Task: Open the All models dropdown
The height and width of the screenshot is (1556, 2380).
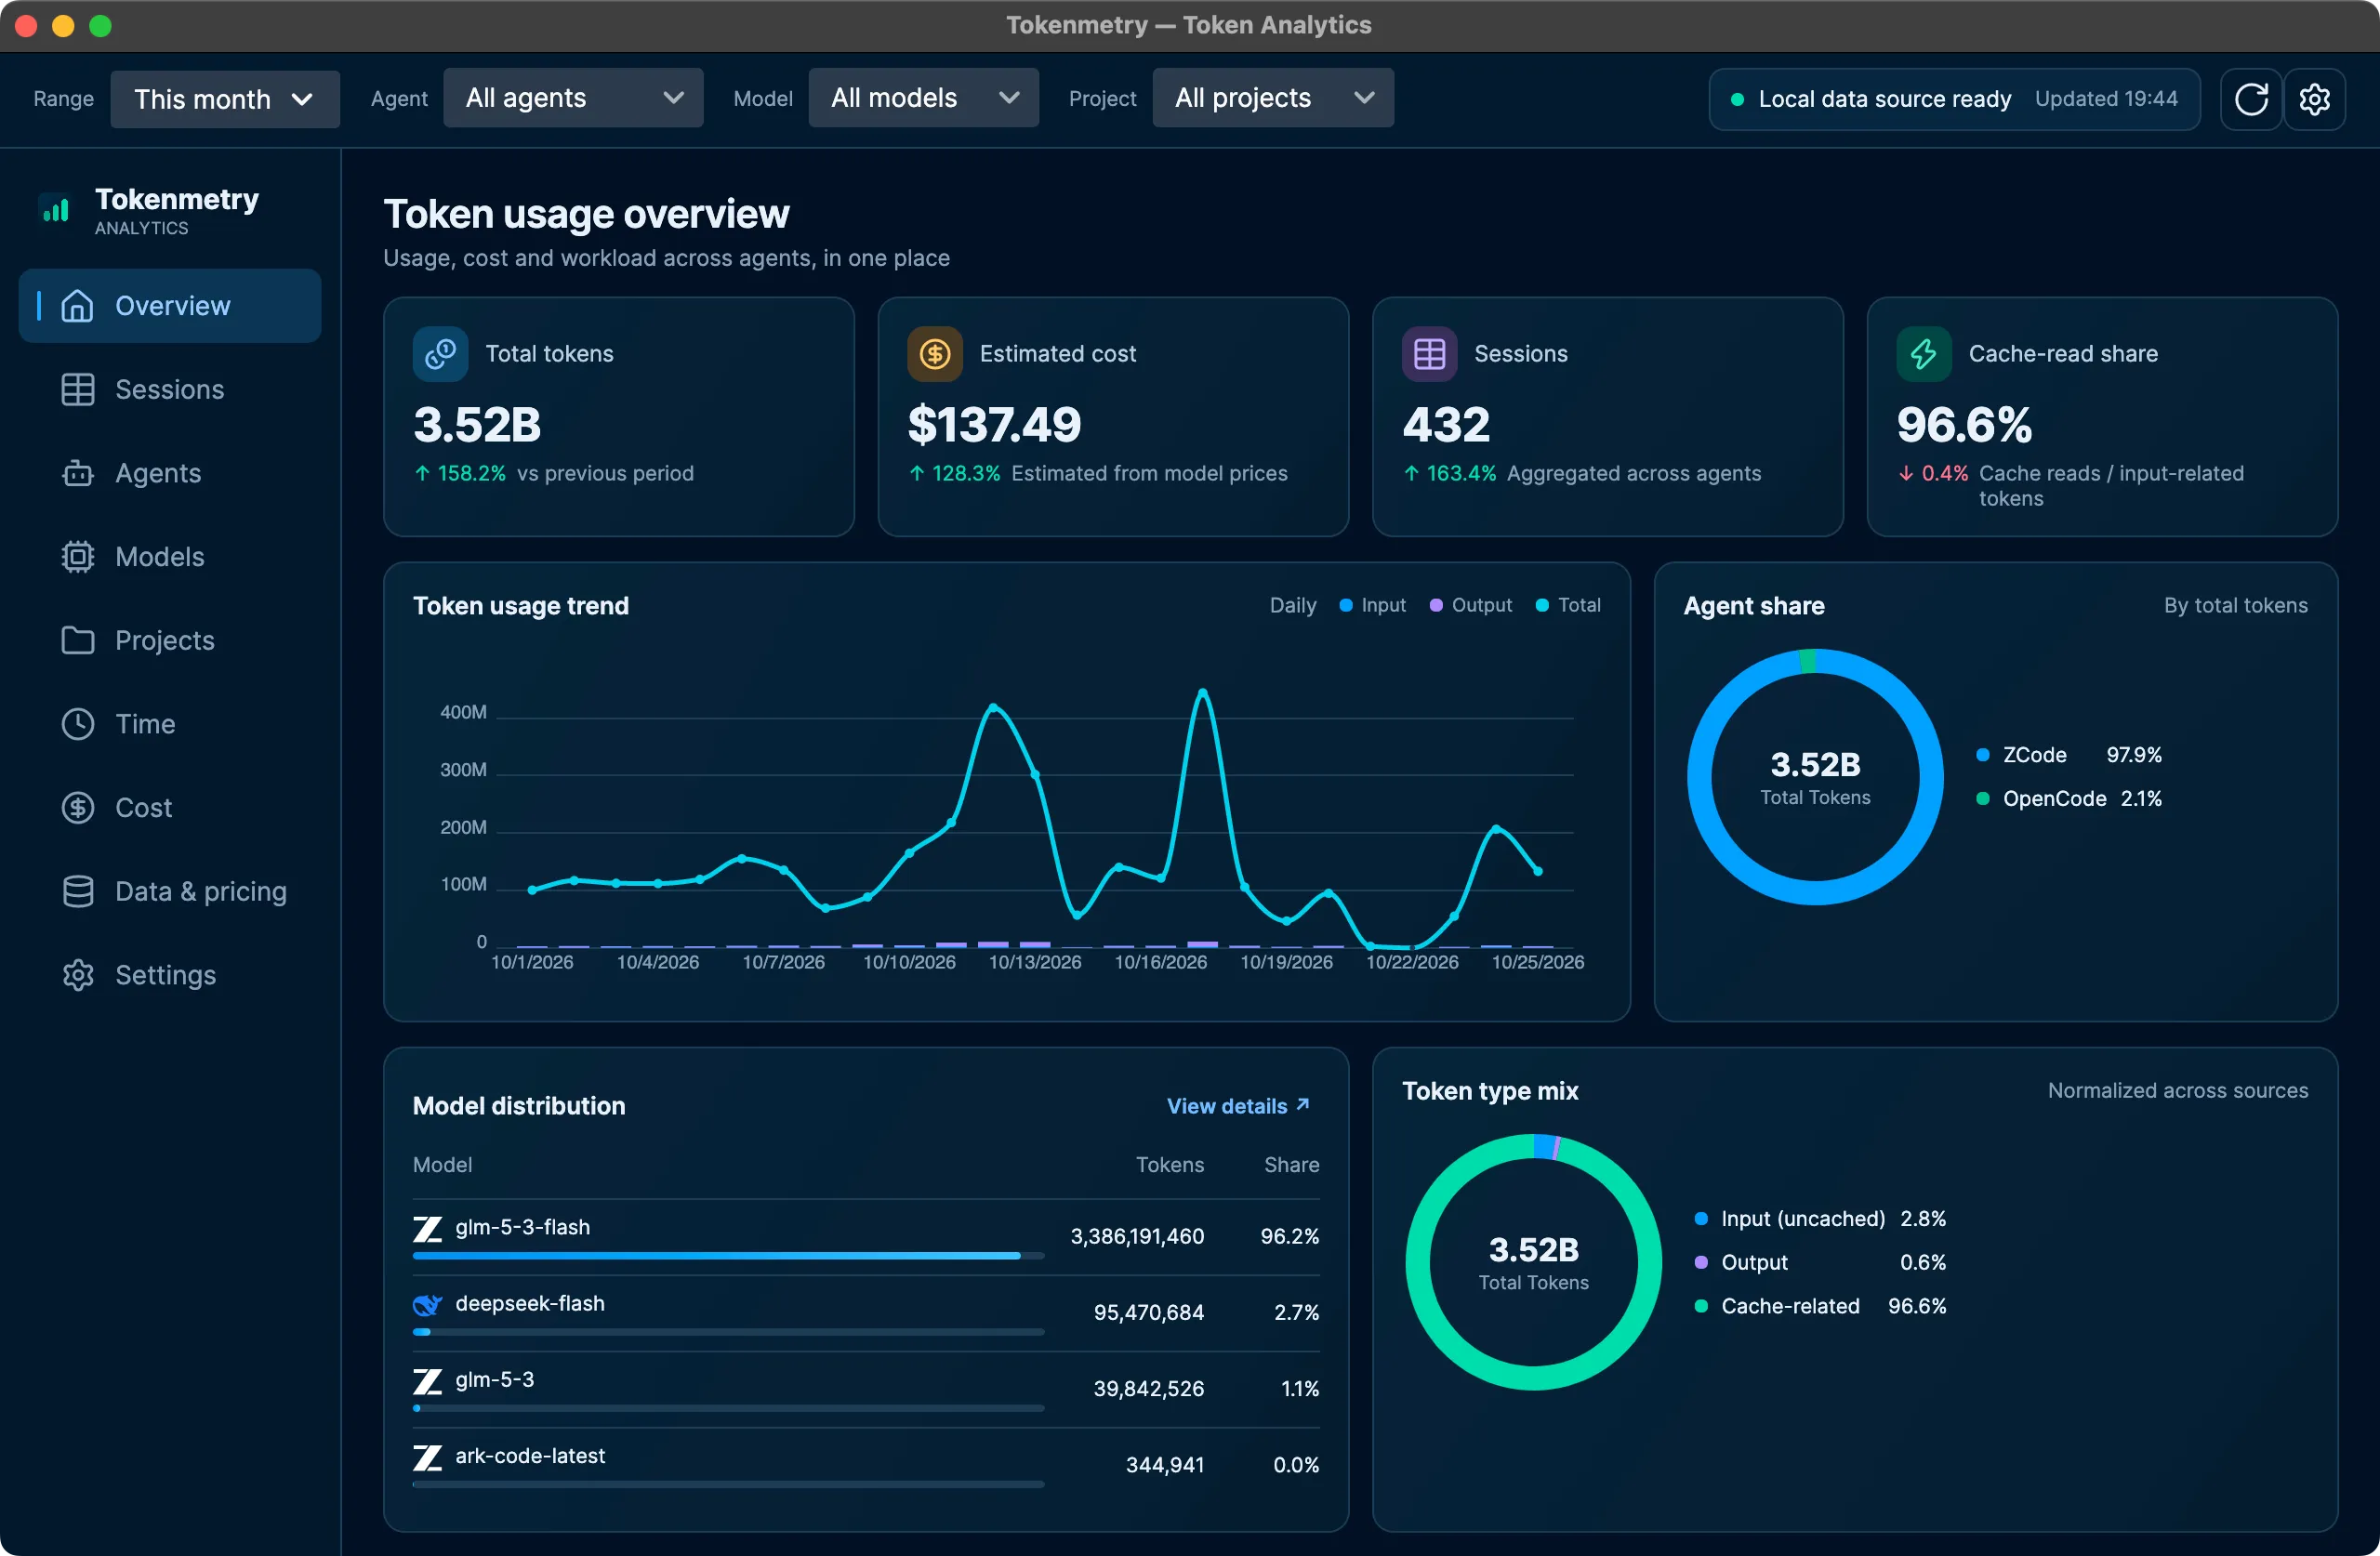Action: tap(923, 98)
